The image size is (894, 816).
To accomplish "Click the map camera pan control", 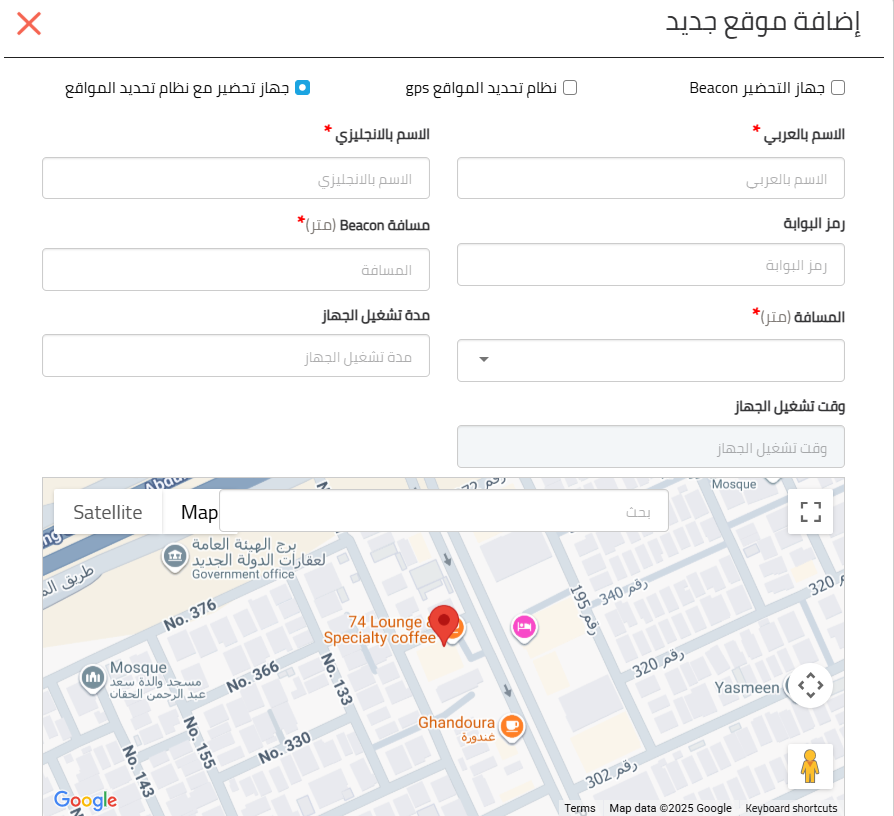I will (x=810, y=685).
